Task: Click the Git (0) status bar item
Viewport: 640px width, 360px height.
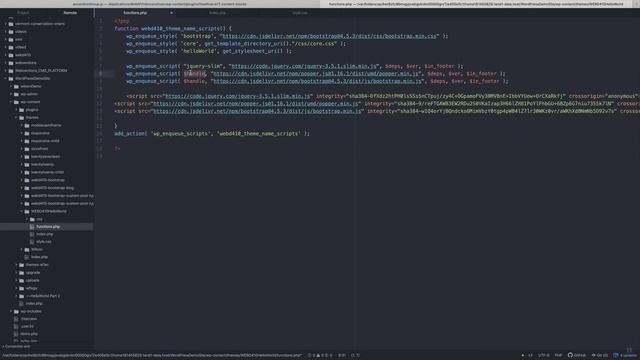Action: point(600,355)
